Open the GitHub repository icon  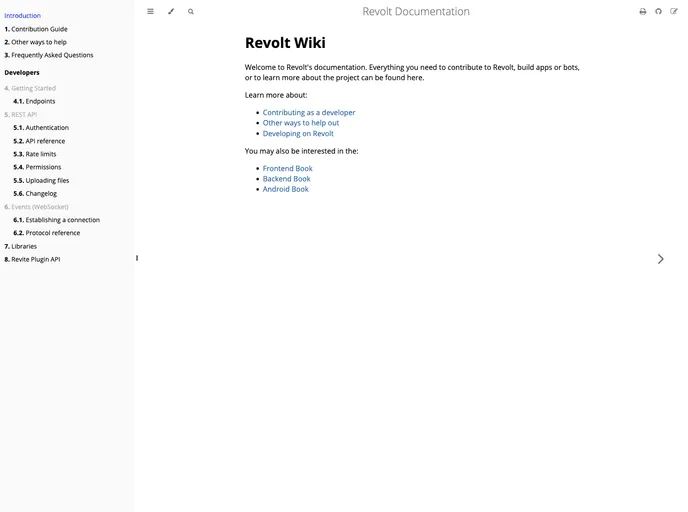click(658, 11)
